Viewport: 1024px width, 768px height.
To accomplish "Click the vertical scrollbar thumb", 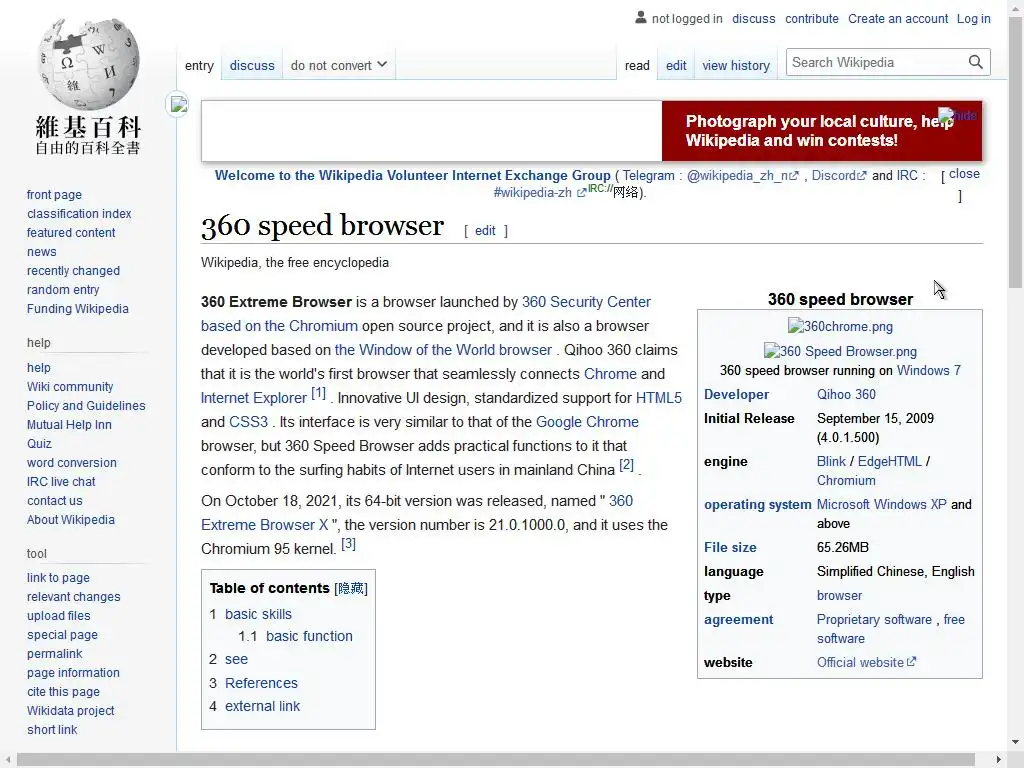I will (x=1015, y=153).
